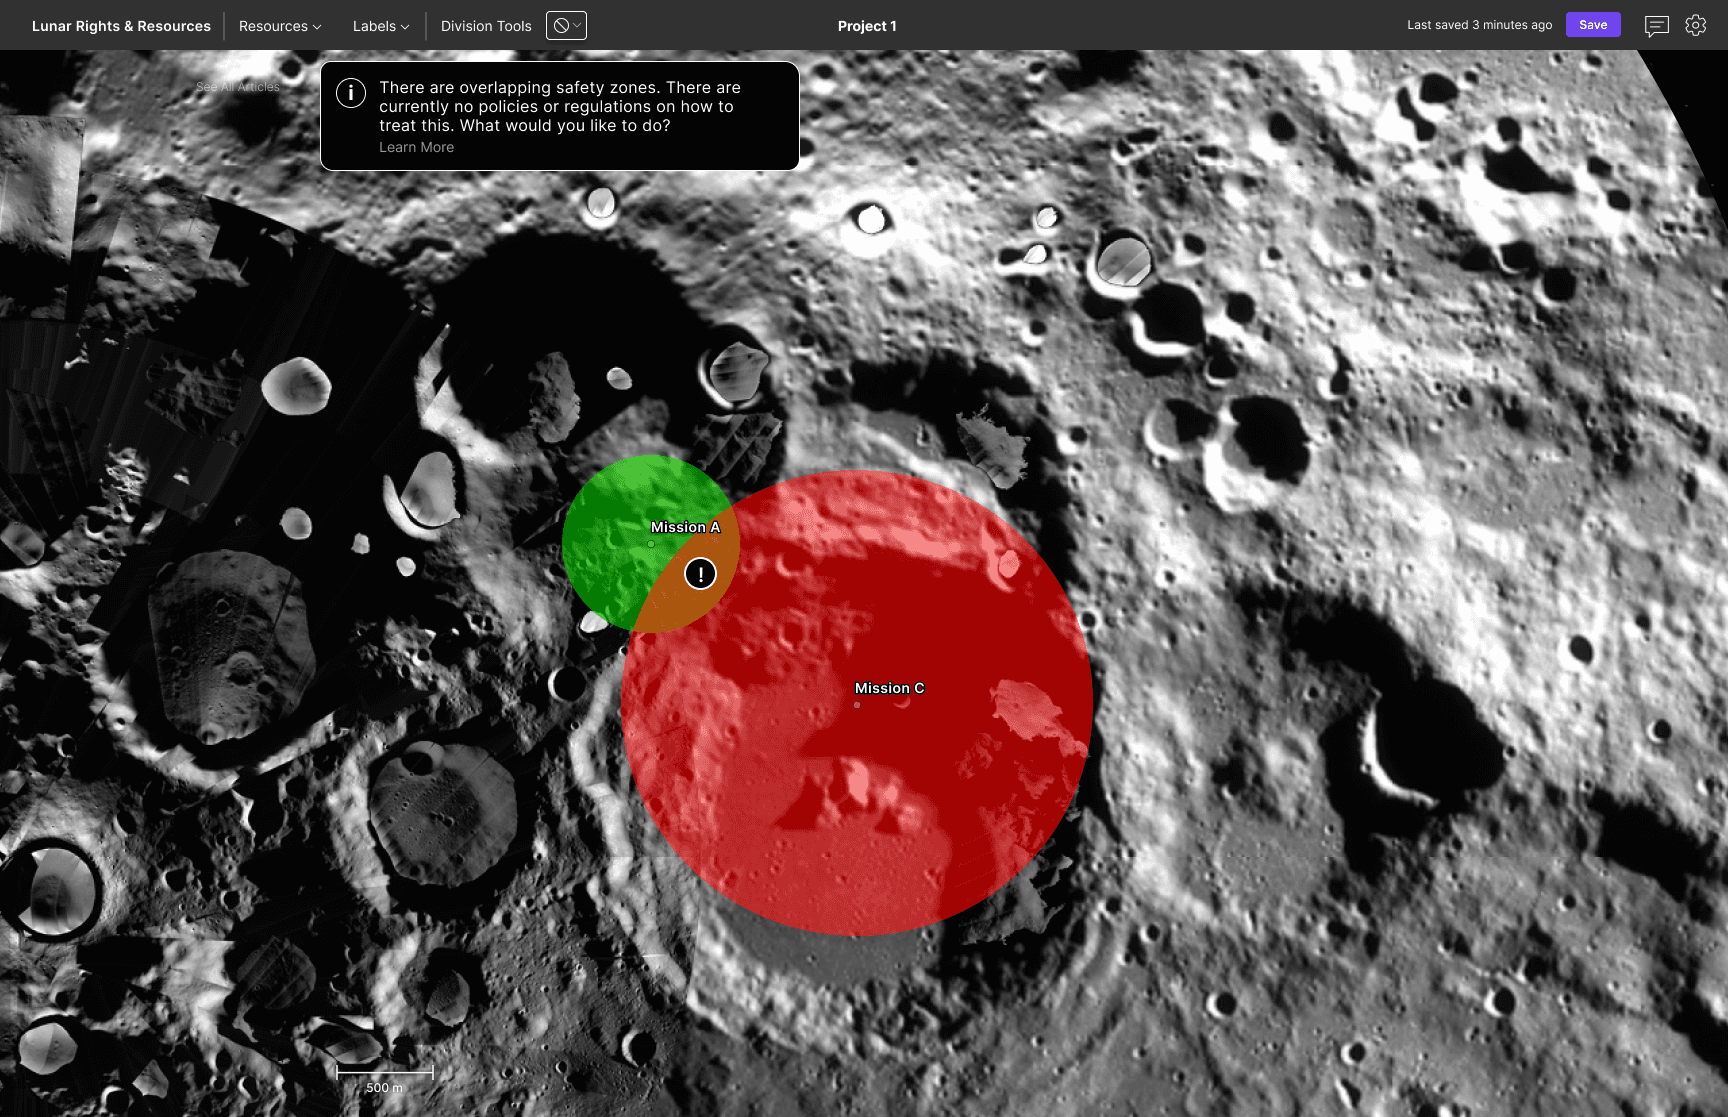Click the Project 1 title
Image resolution: width=1728 pixels, height=1117 pixels.
pyautogui.click(x=867, y=26)
